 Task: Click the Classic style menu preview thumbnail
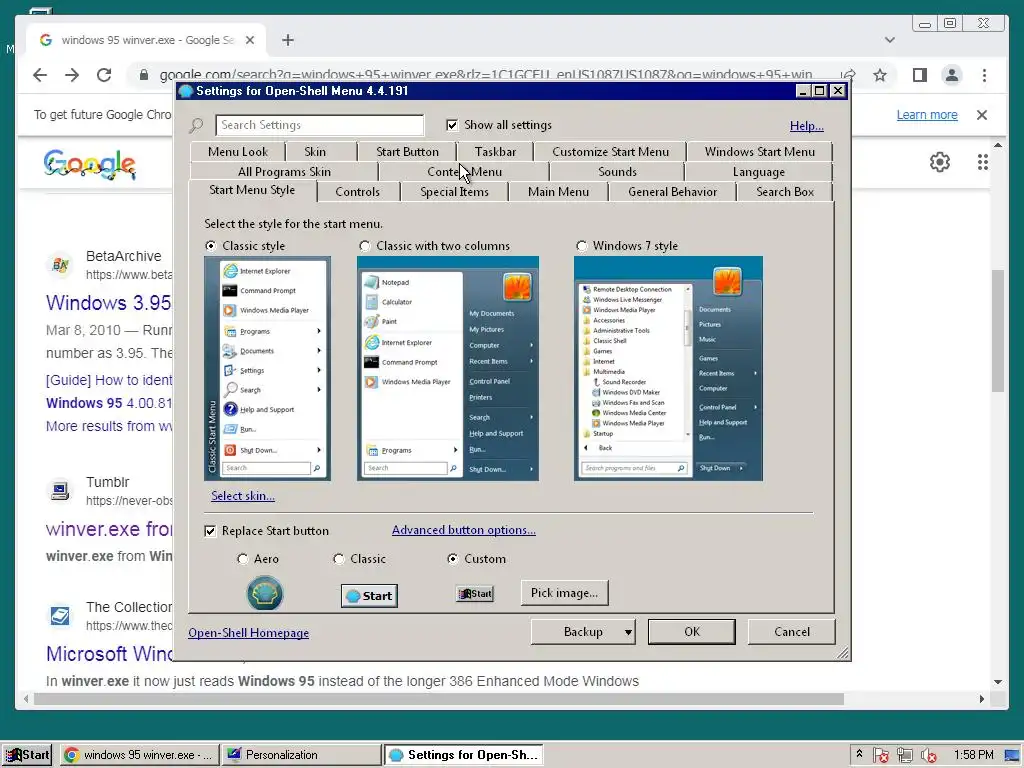coord(268,368)
